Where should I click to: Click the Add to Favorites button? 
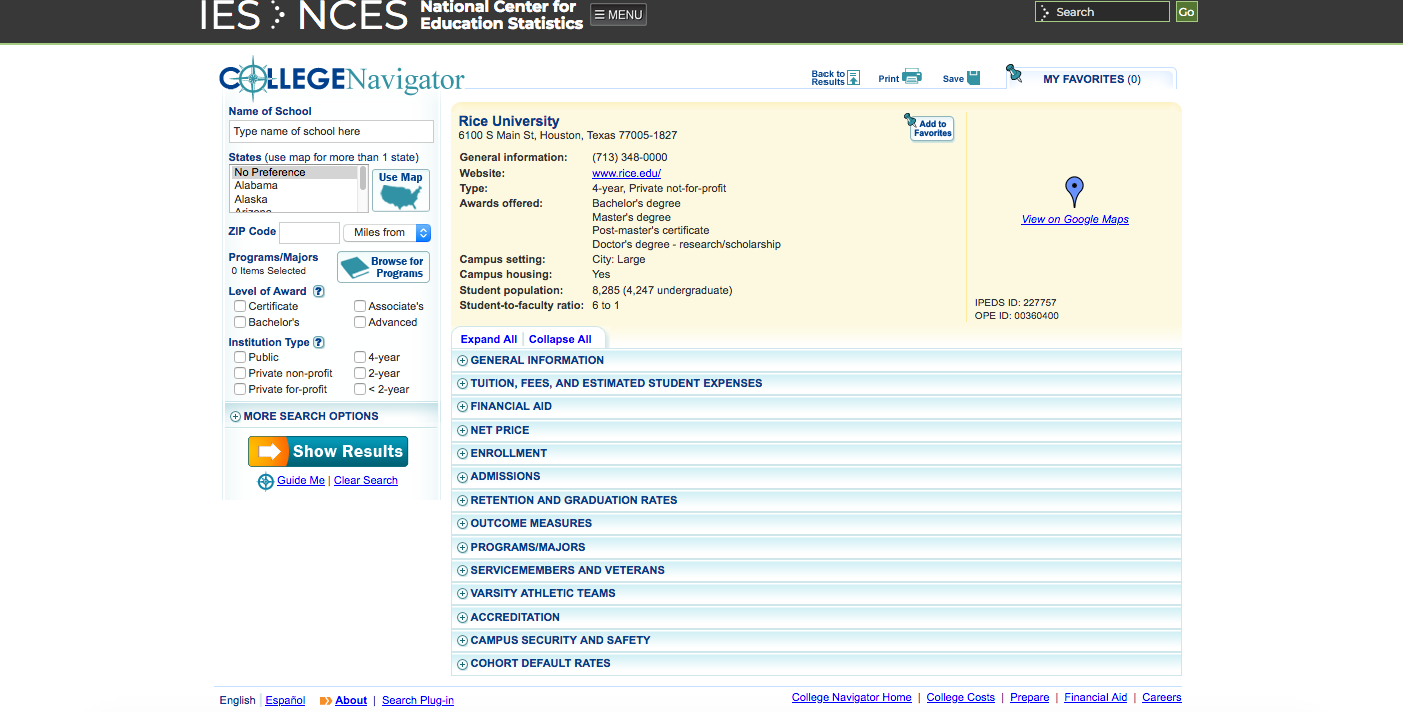(931, 127)
